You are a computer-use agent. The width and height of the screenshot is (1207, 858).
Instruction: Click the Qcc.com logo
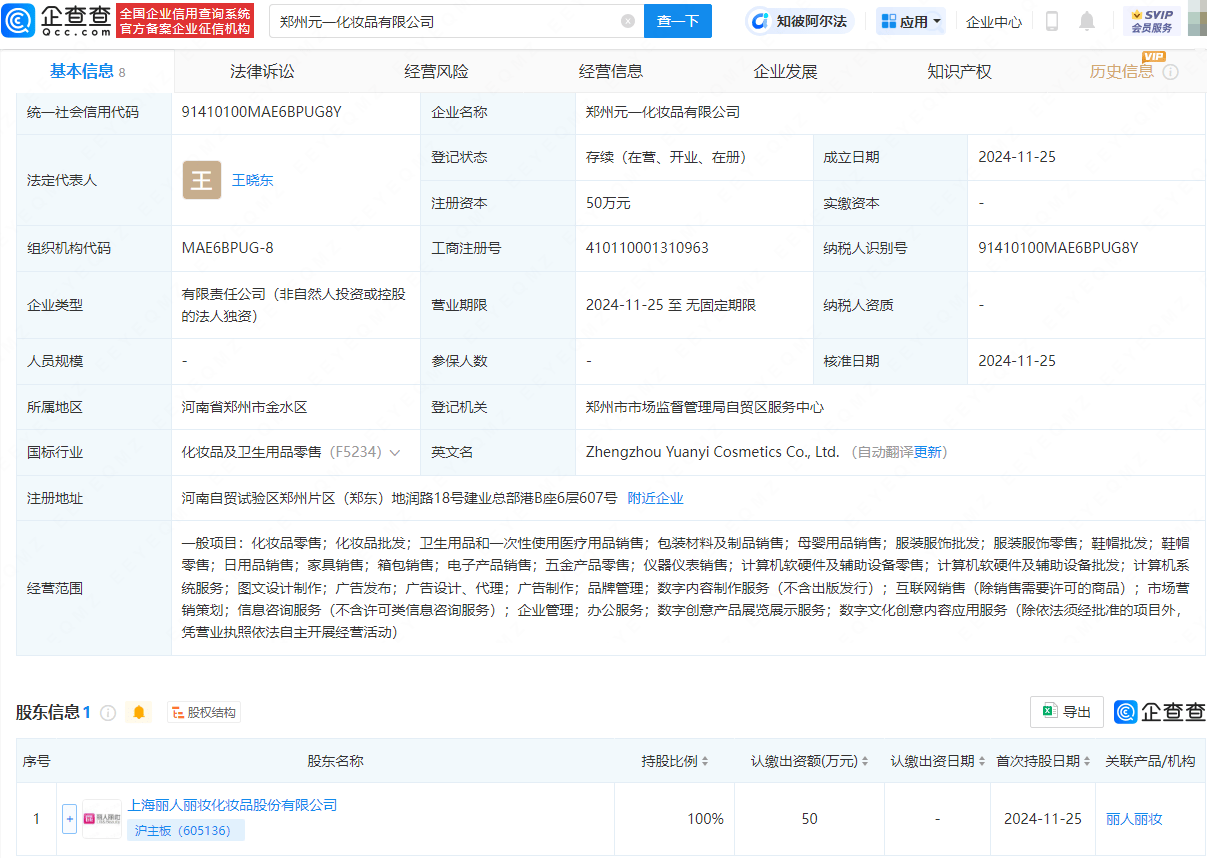pos(56,20)
